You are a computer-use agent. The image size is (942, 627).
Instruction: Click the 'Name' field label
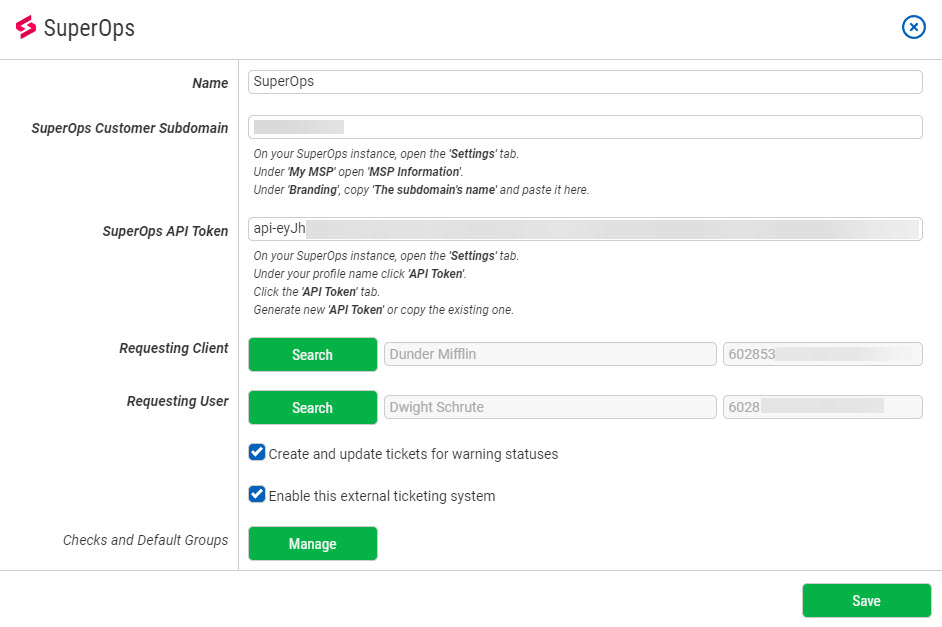click(x=210, y=84)
